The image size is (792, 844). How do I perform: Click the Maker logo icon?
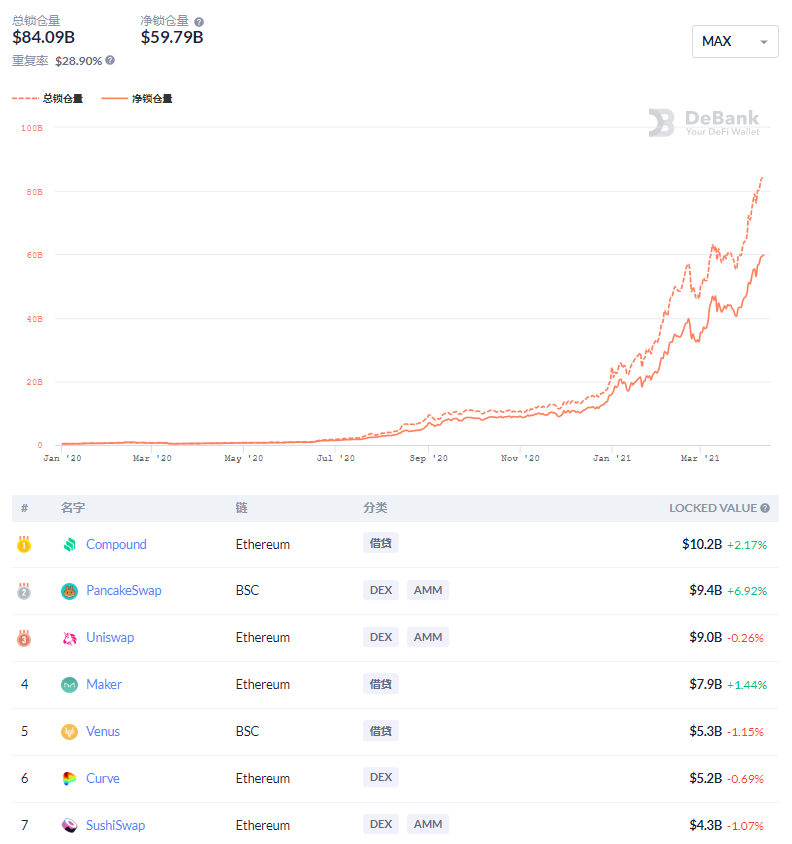[69, 685]
